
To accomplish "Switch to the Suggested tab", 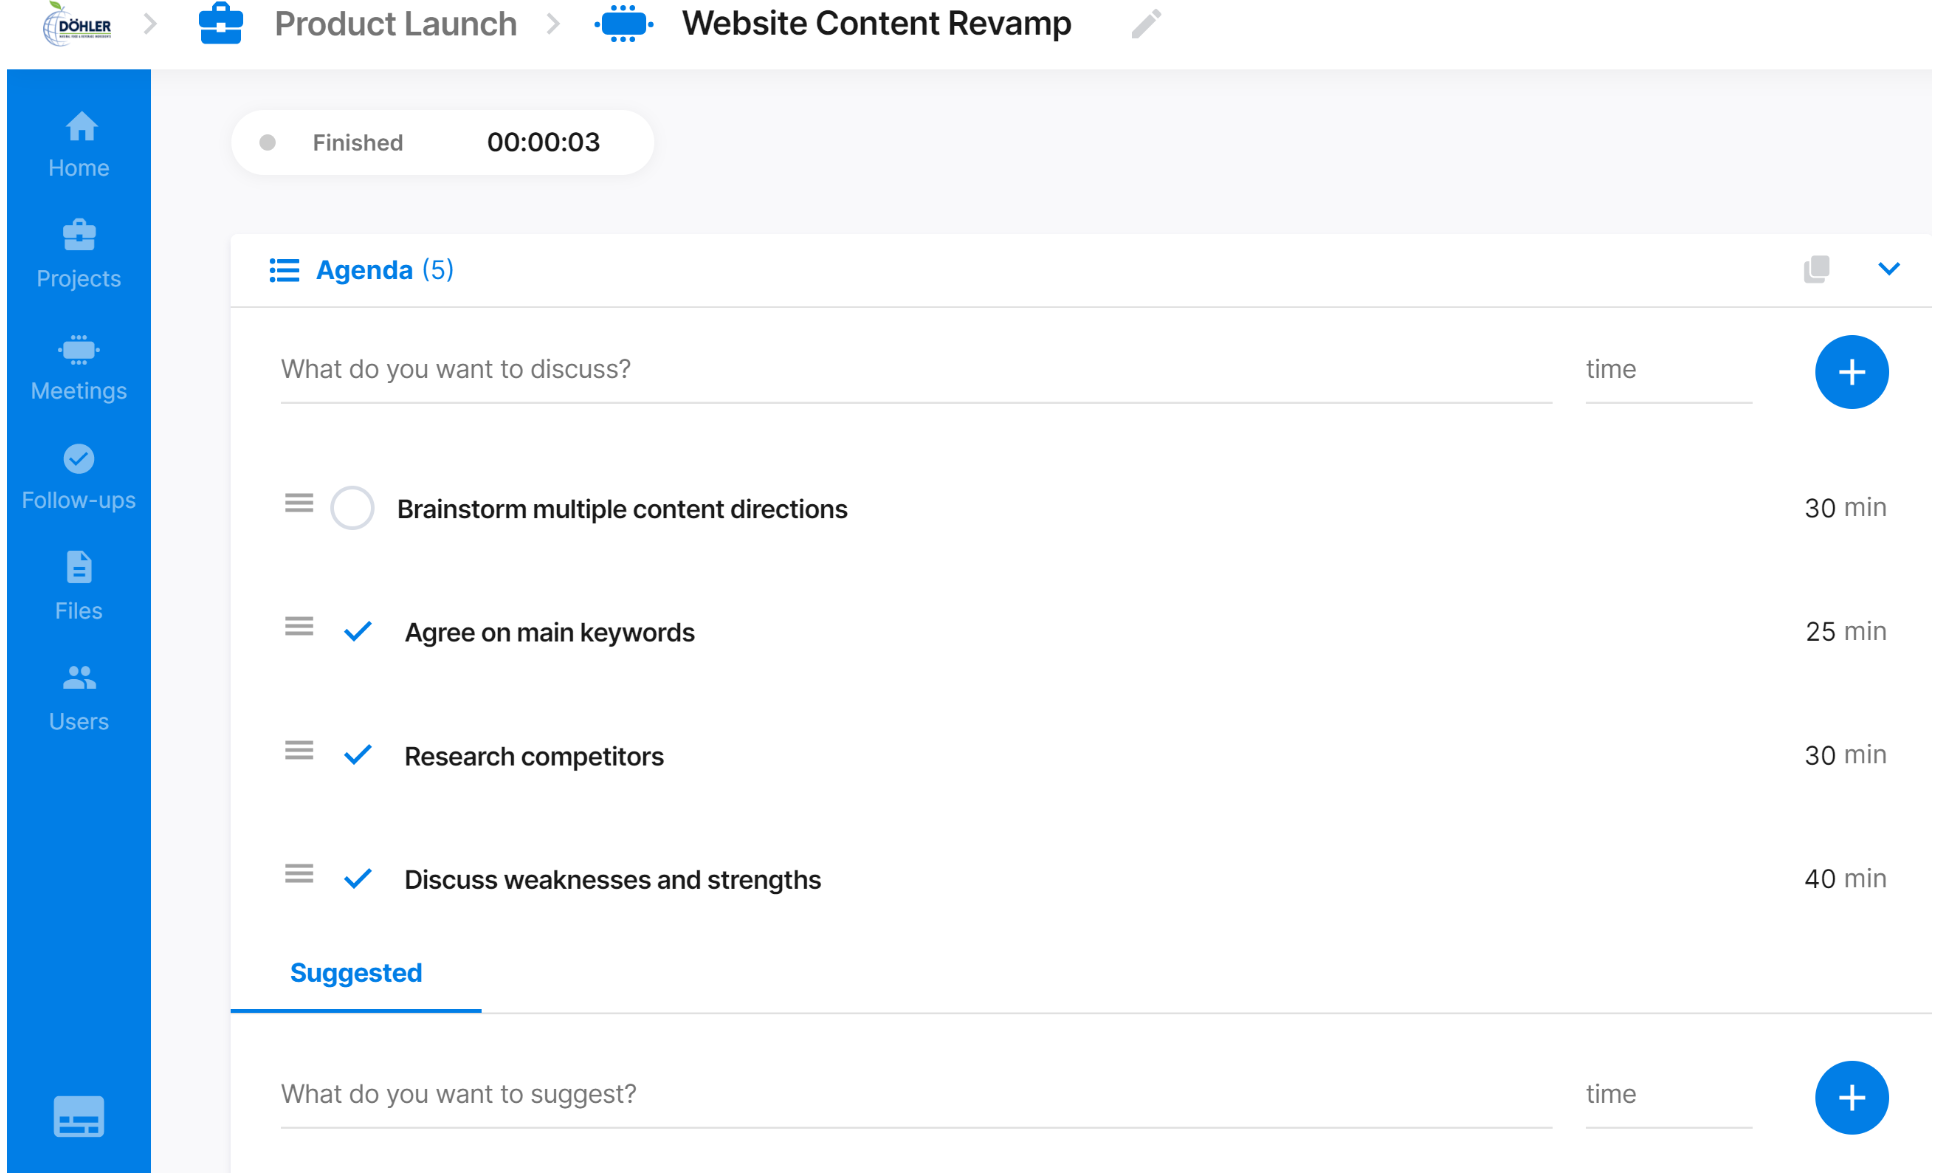I will point(356,973).
